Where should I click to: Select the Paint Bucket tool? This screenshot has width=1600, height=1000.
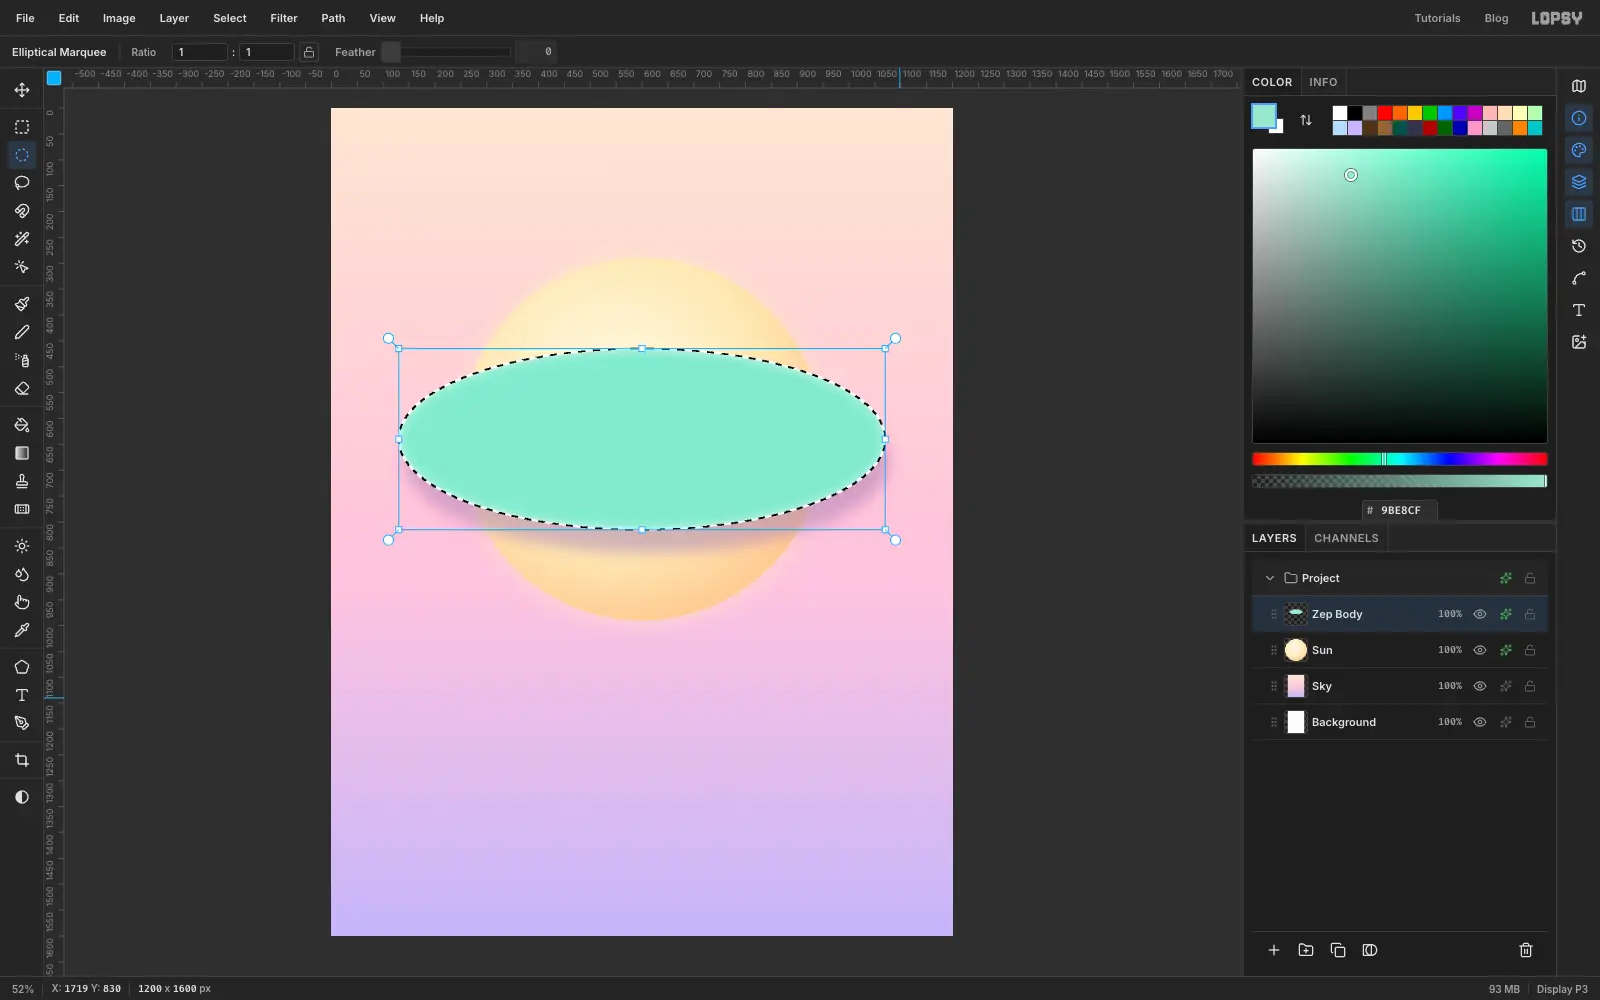(x=22, y=425)
